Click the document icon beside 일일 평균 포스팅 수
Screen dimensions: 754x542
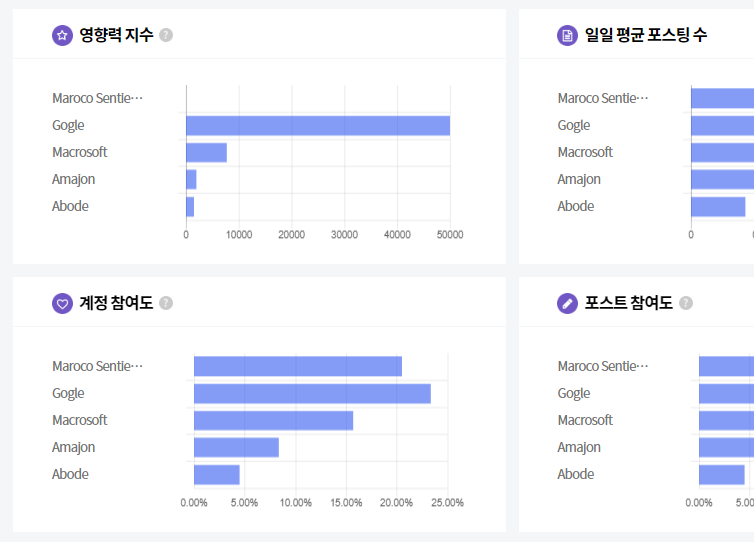(x=567, y=35)
